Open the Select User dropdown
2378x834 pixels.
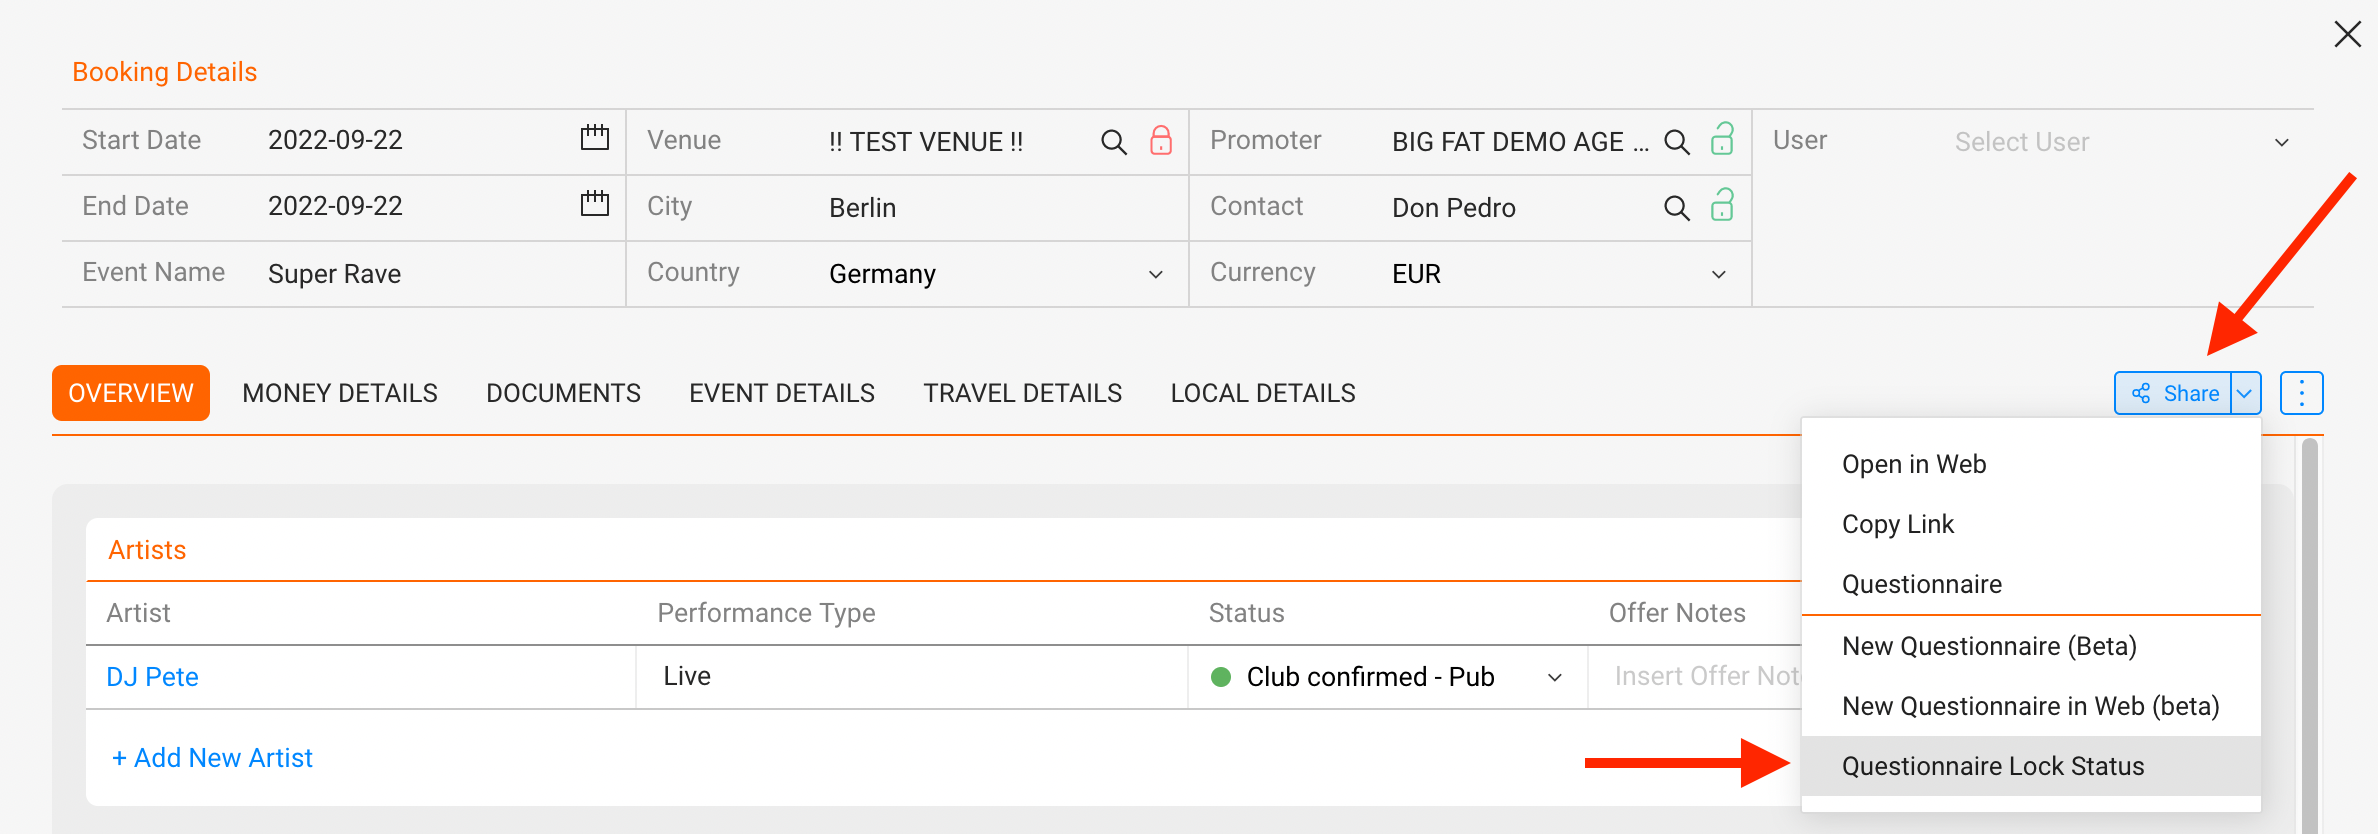point(2281,141)
